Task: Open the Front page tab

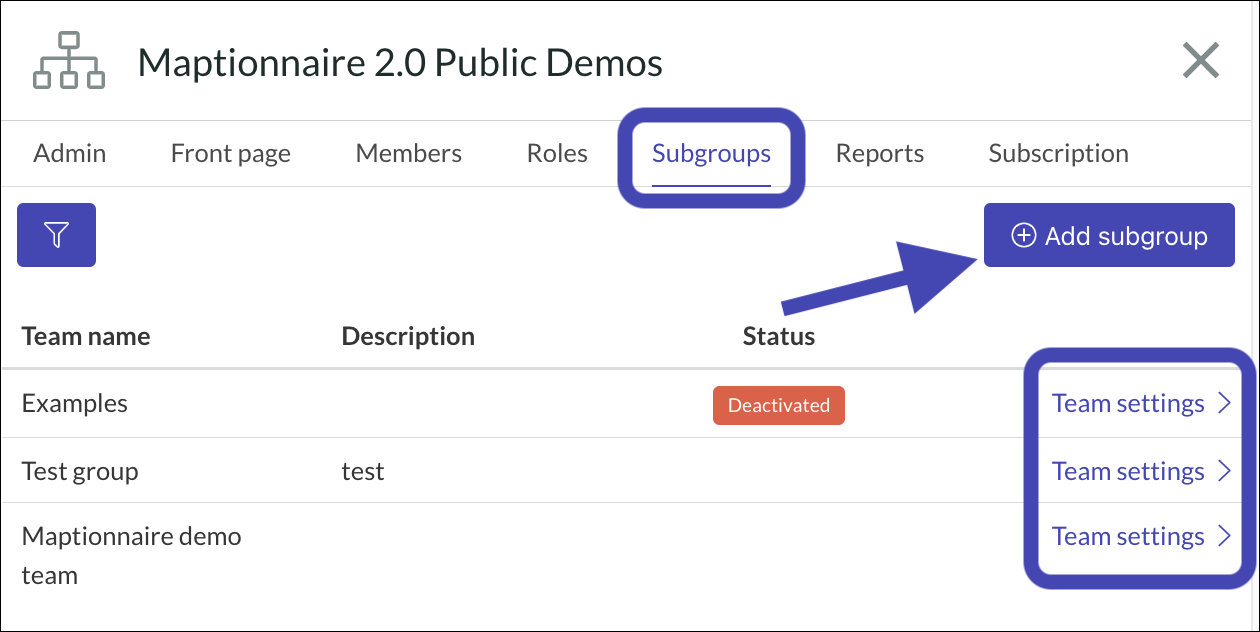Action: 231,153
